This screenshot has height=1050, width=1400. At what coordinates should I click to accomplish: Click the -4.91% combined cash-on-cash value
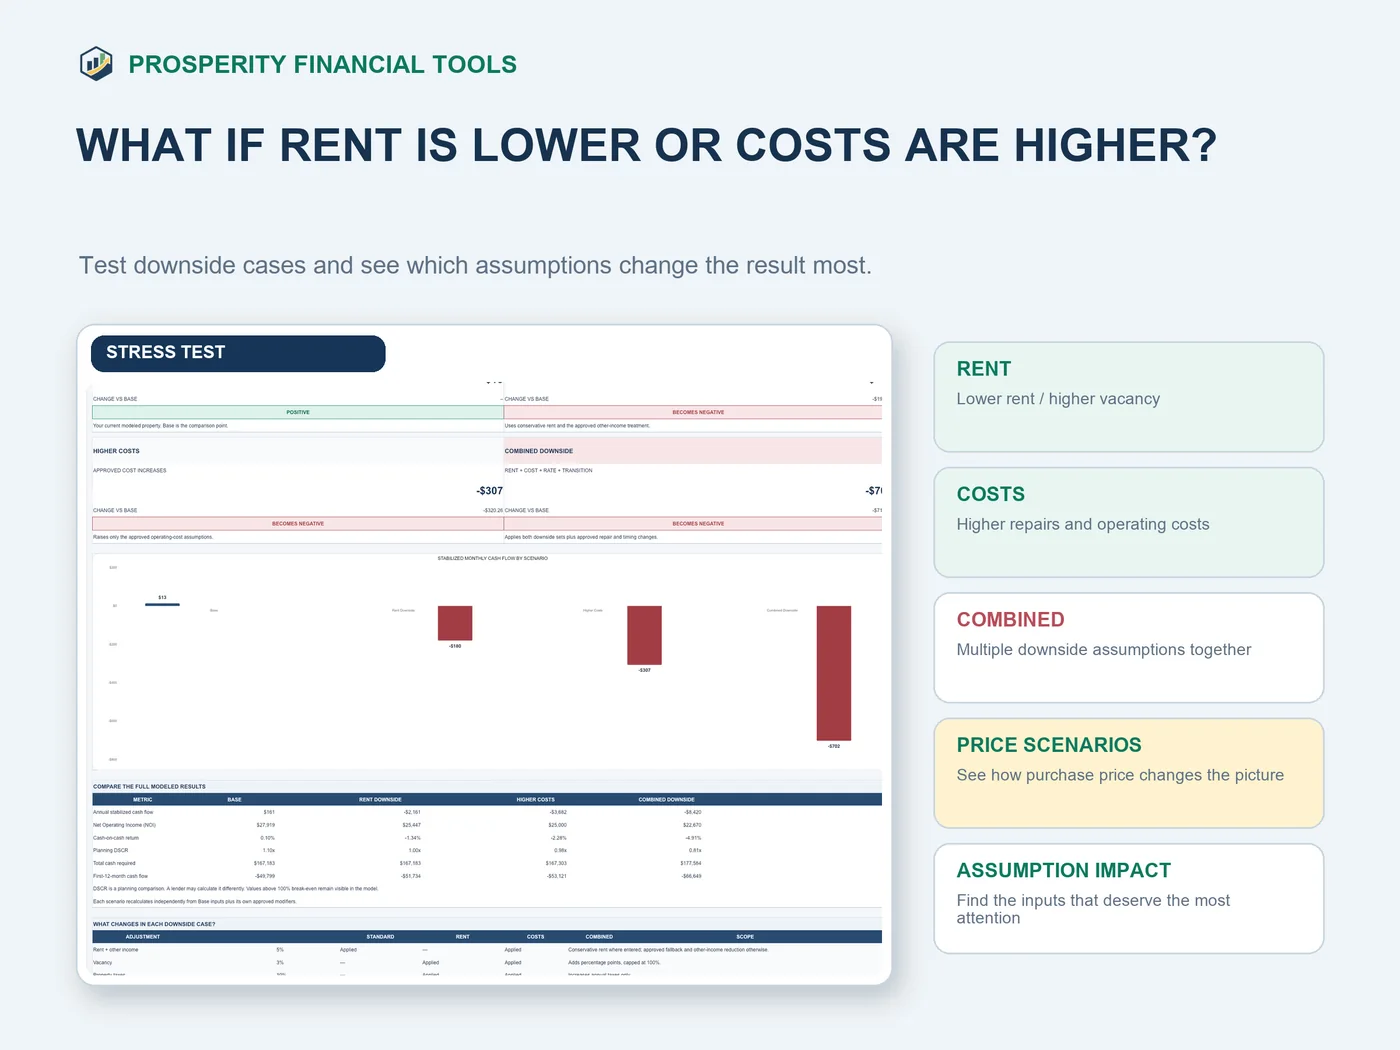pyautogui.click(x=693, y=838)
